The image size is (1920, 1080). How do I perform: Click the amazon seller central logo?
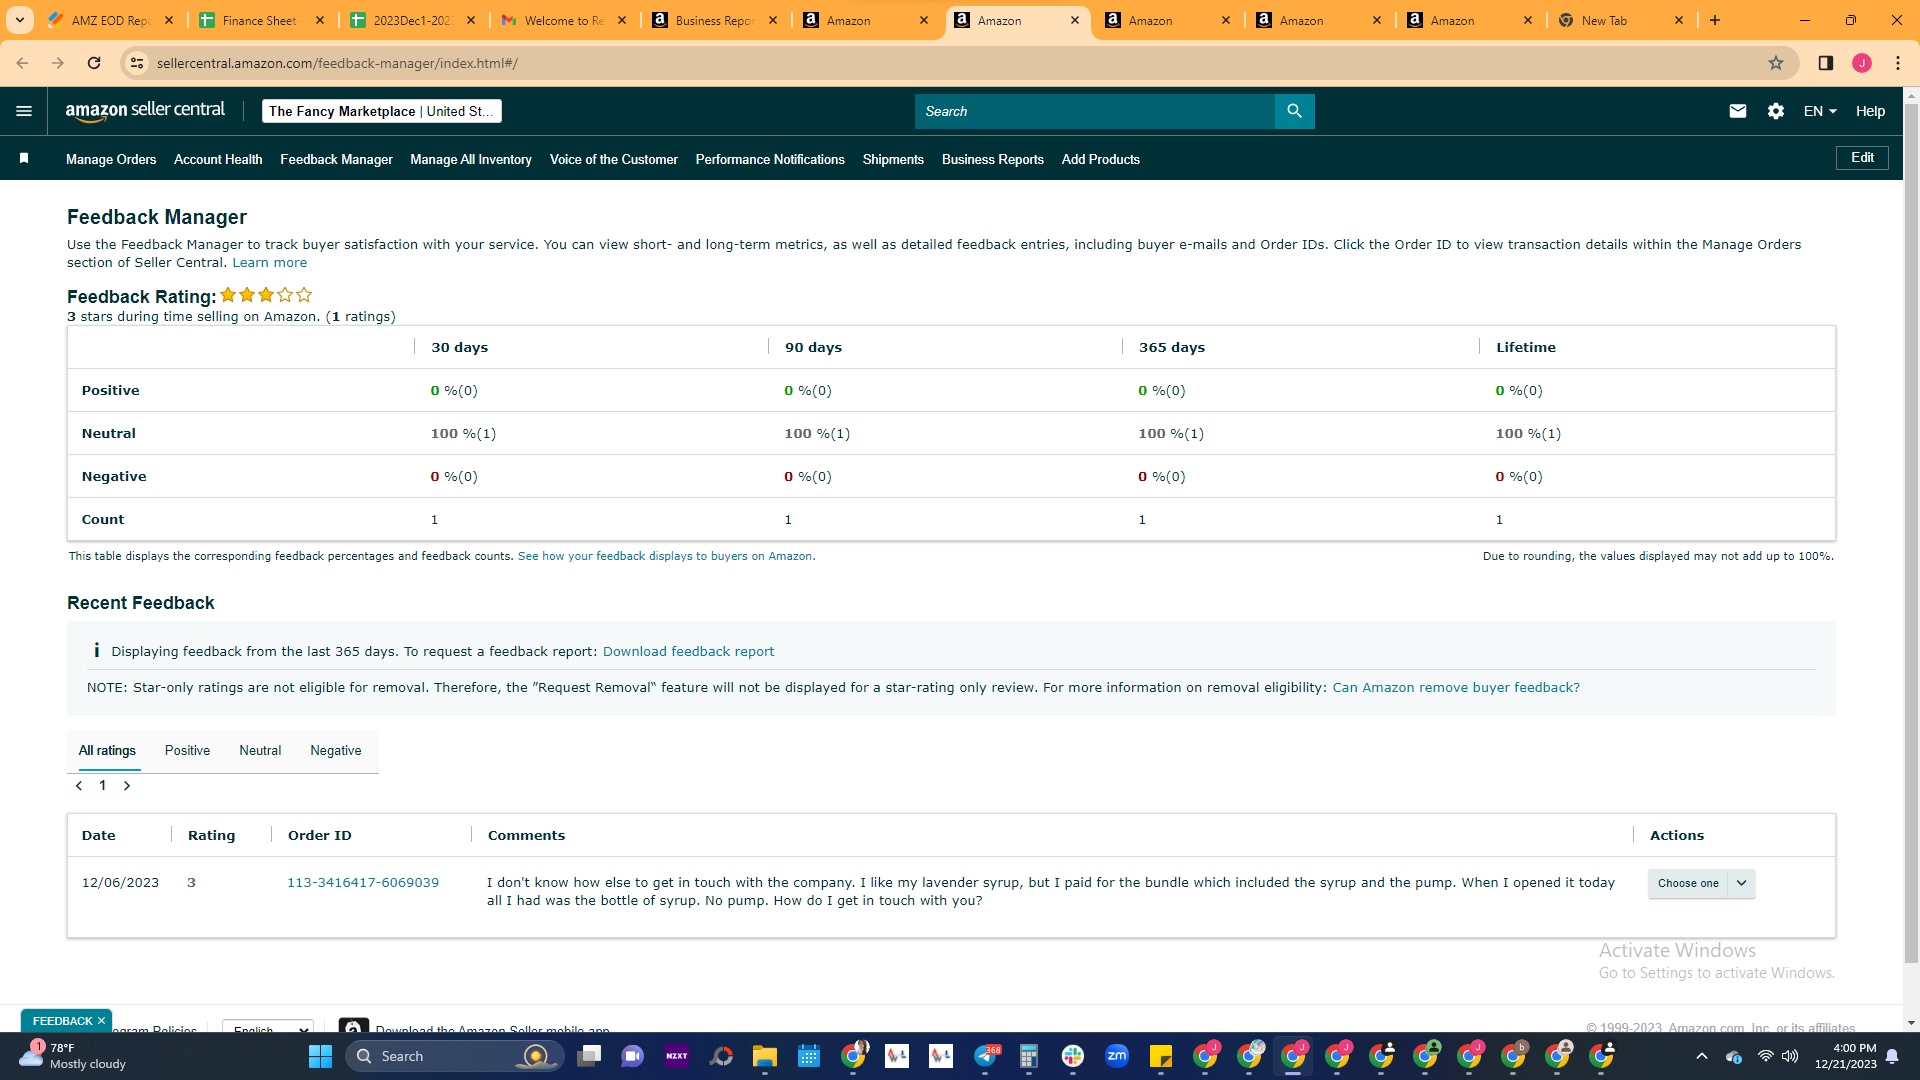pos(145,111)
